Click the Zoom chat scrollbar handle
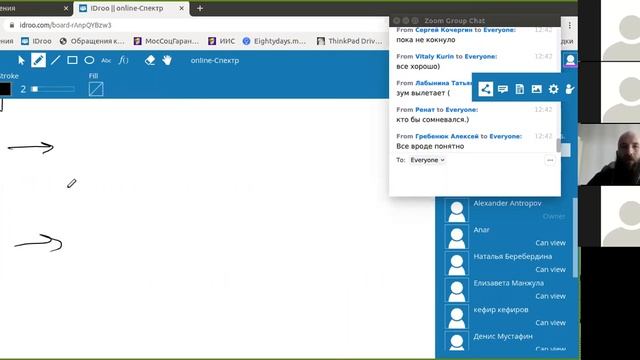 (x=558, y=145)
